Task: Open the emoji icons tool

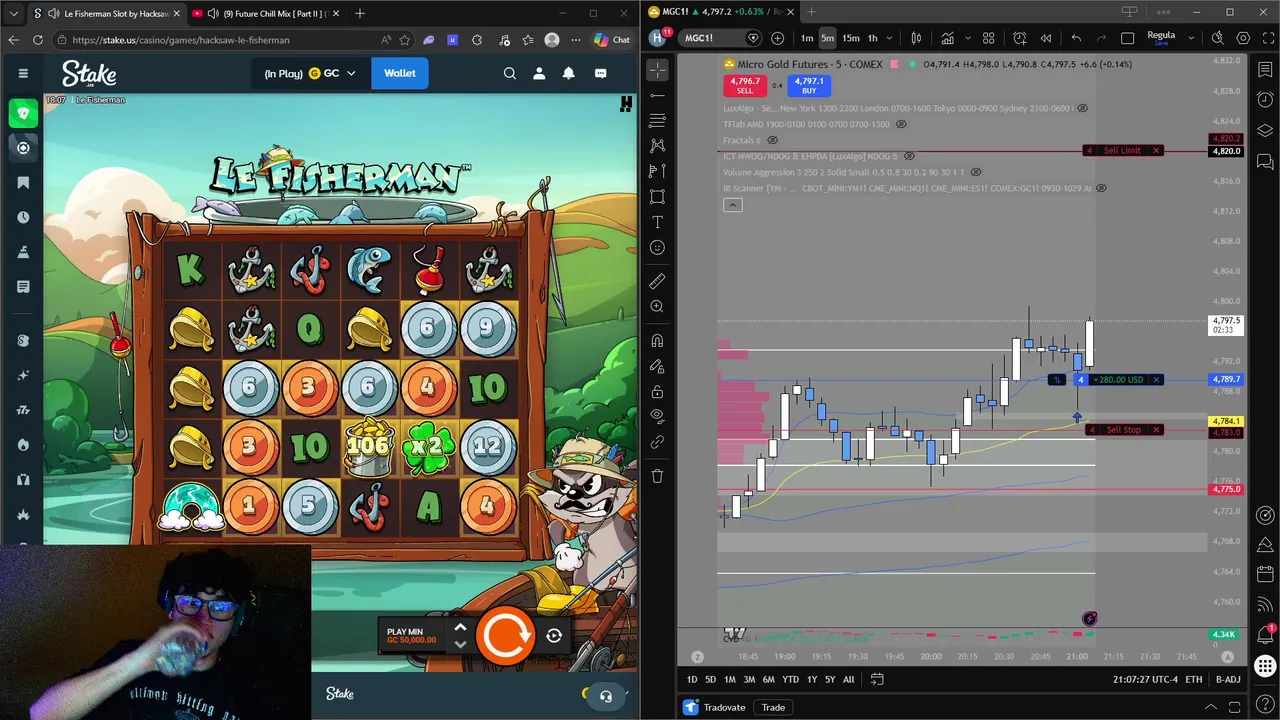Action: pyautogui.click(x=657, y=248)
